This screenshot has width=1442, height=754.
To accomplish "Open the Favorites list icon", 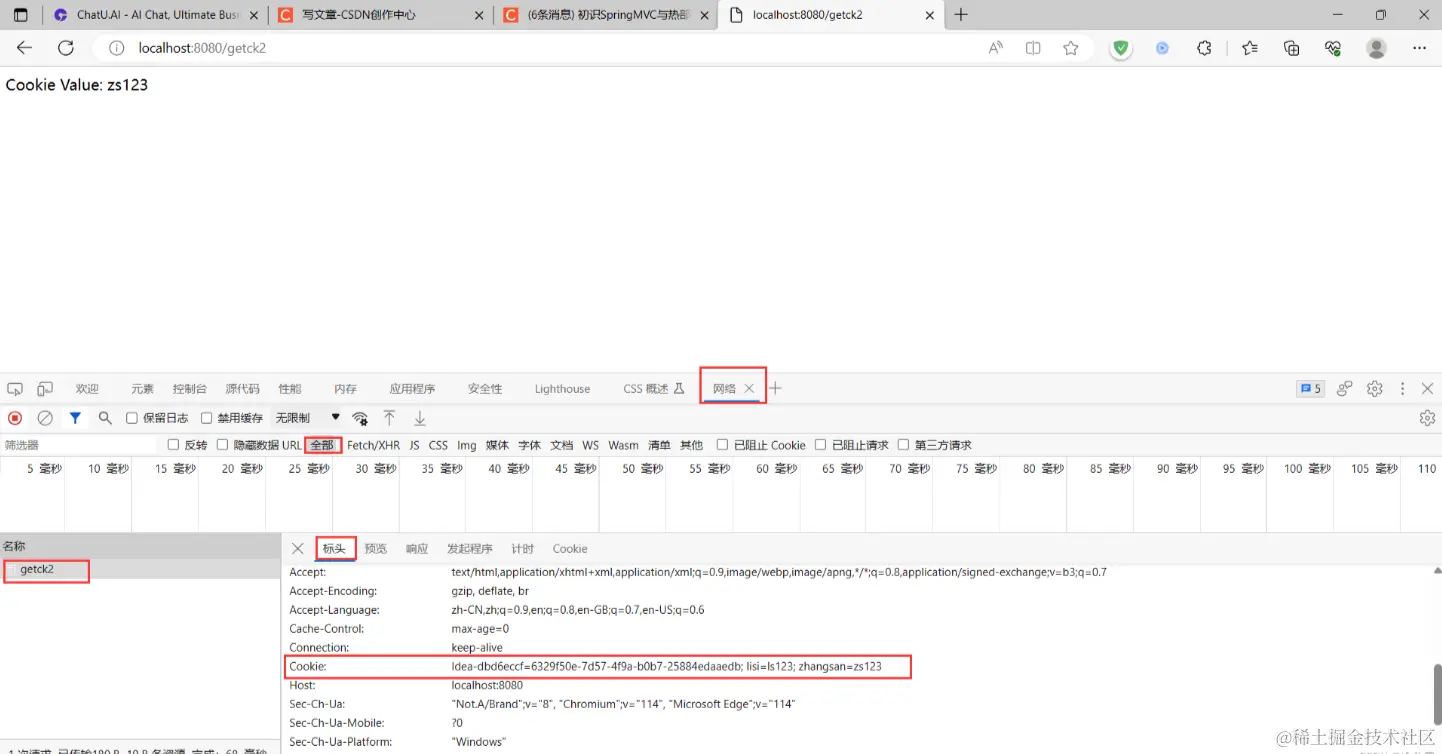I will pyautogui.click(x=1250, y=48).
